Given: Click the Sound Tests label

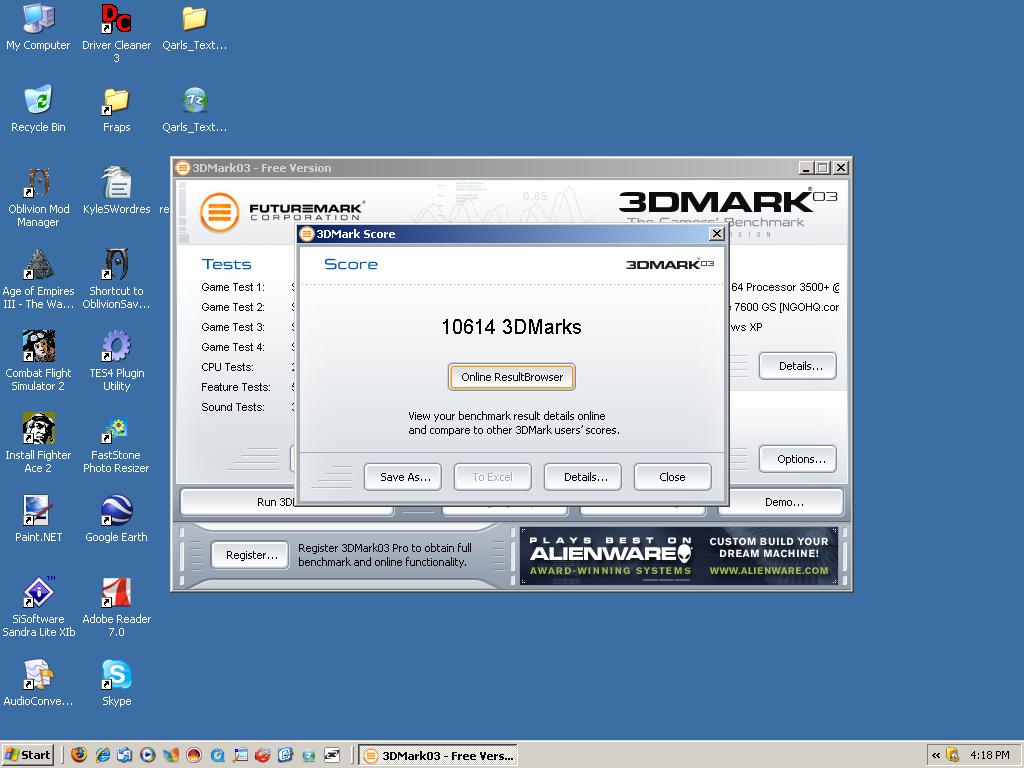Looking at the screenshot, I should (232, 407).
